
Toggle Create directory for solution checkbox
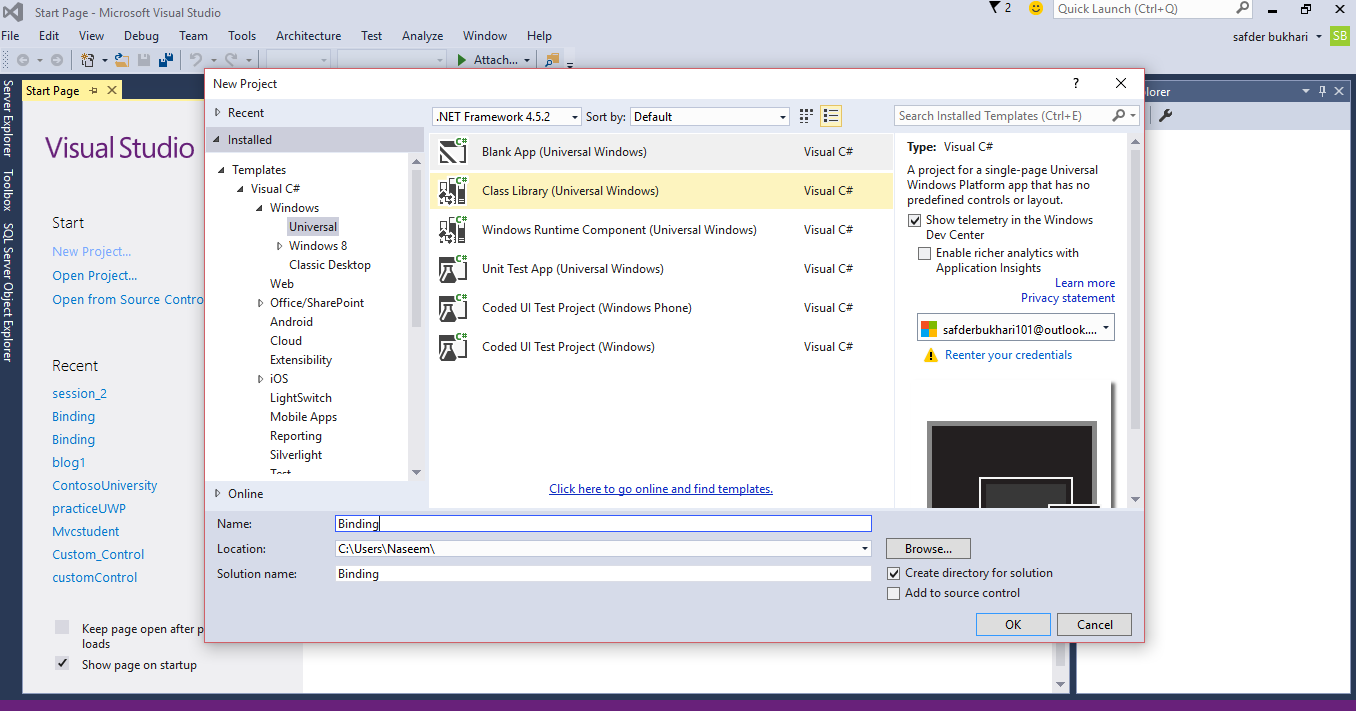tap(894, 573)
